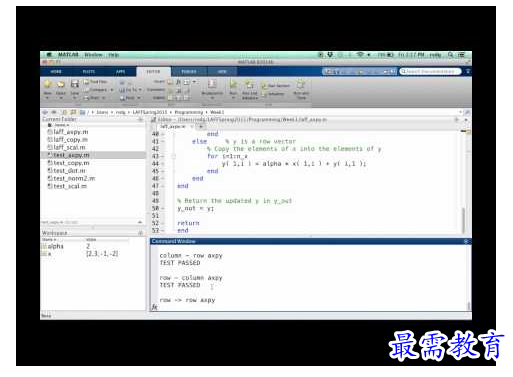513x377 pixels.
Task: Open the Breakpoints dropdown arrow
Action: (212, 98)
